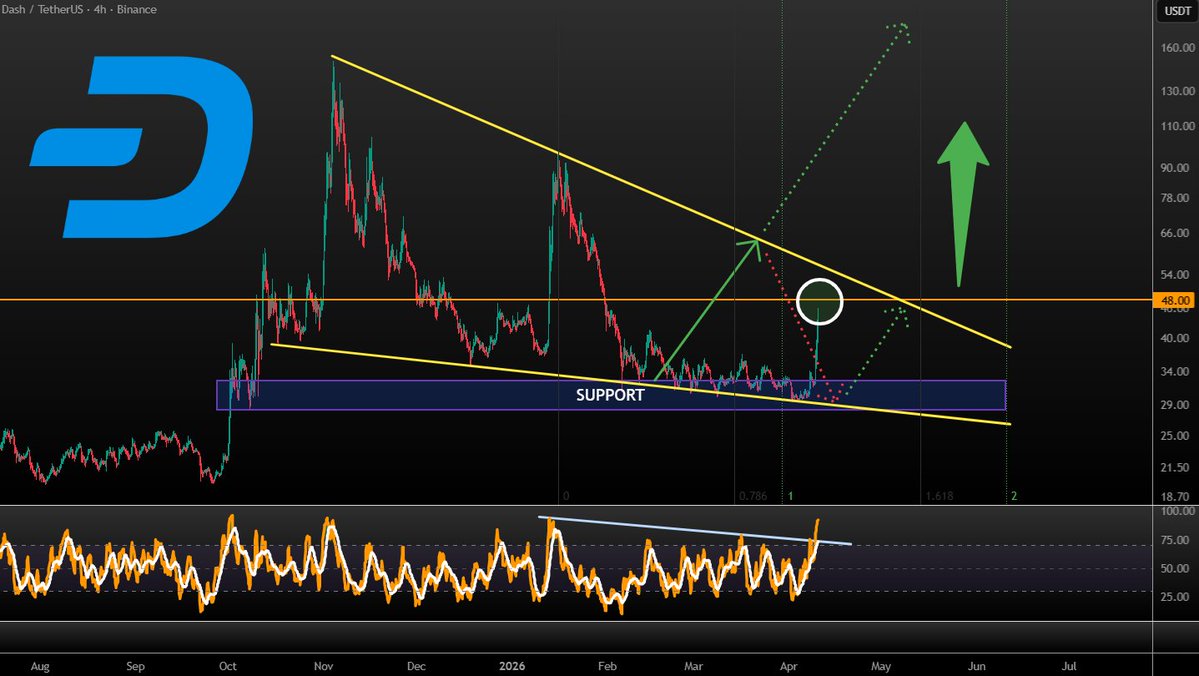
Task: Select the orange 48.00 price line label
Action: point(1175,301)
